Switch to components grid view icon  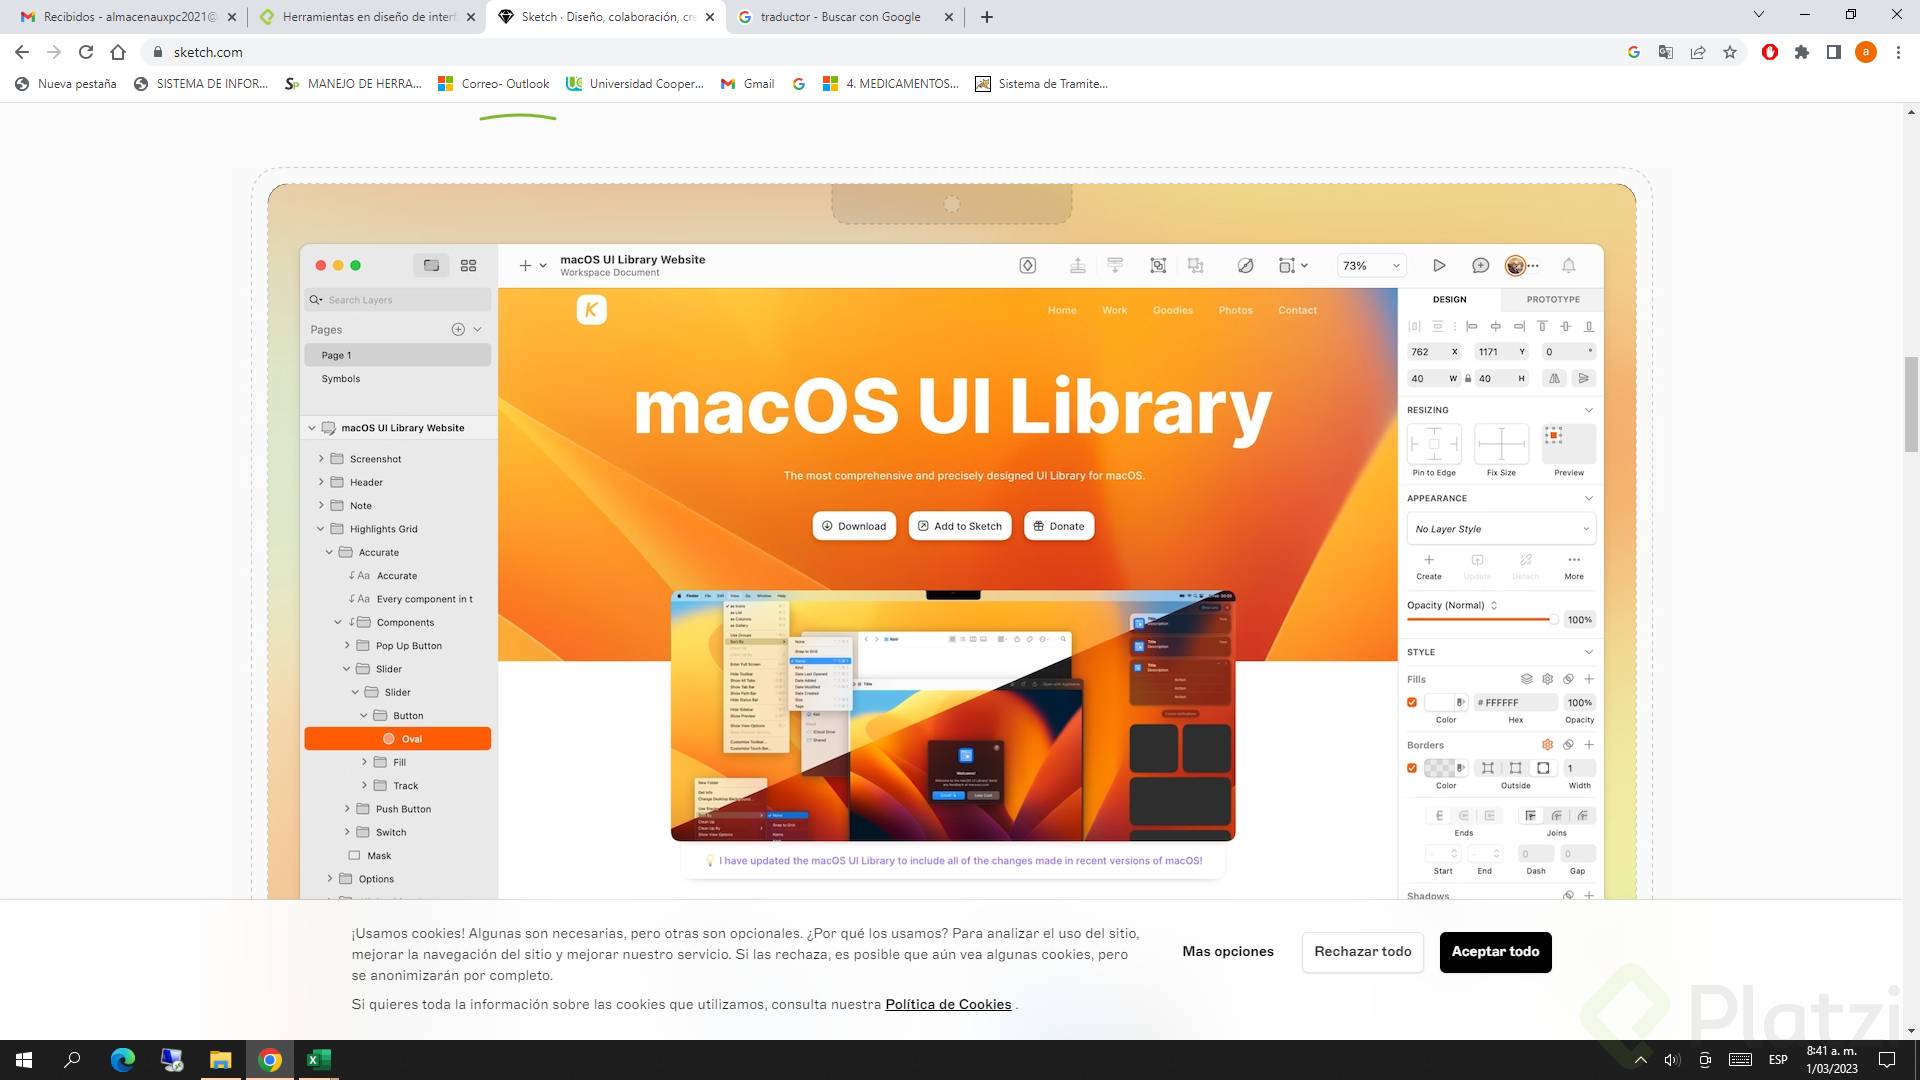tap(468, 265)
